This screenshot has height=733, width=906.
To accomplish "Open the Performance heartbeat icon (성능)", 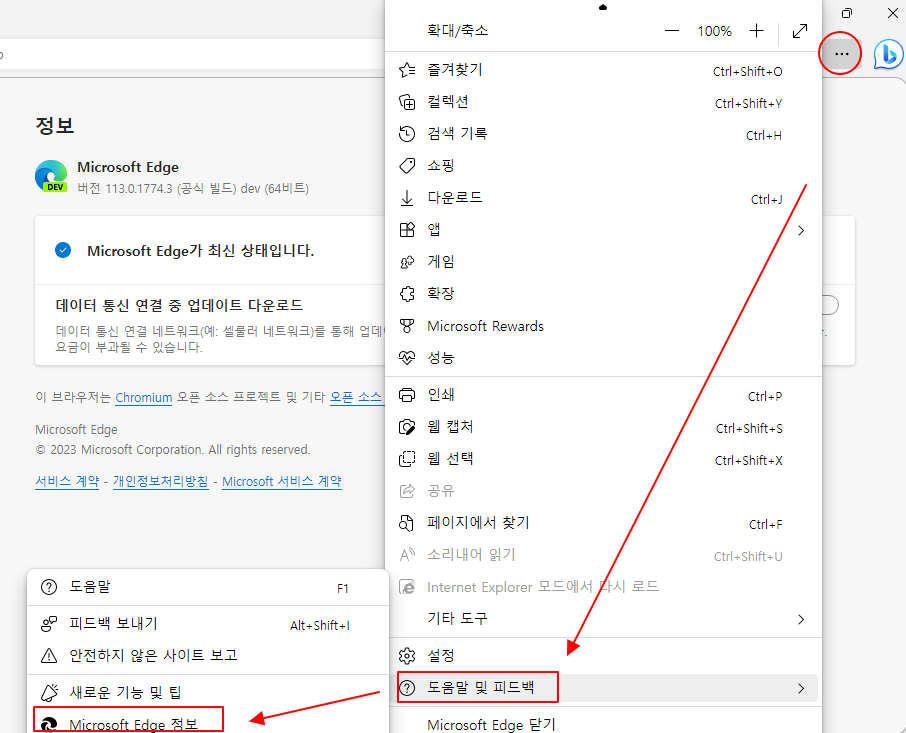I will (x=407, y=358).
